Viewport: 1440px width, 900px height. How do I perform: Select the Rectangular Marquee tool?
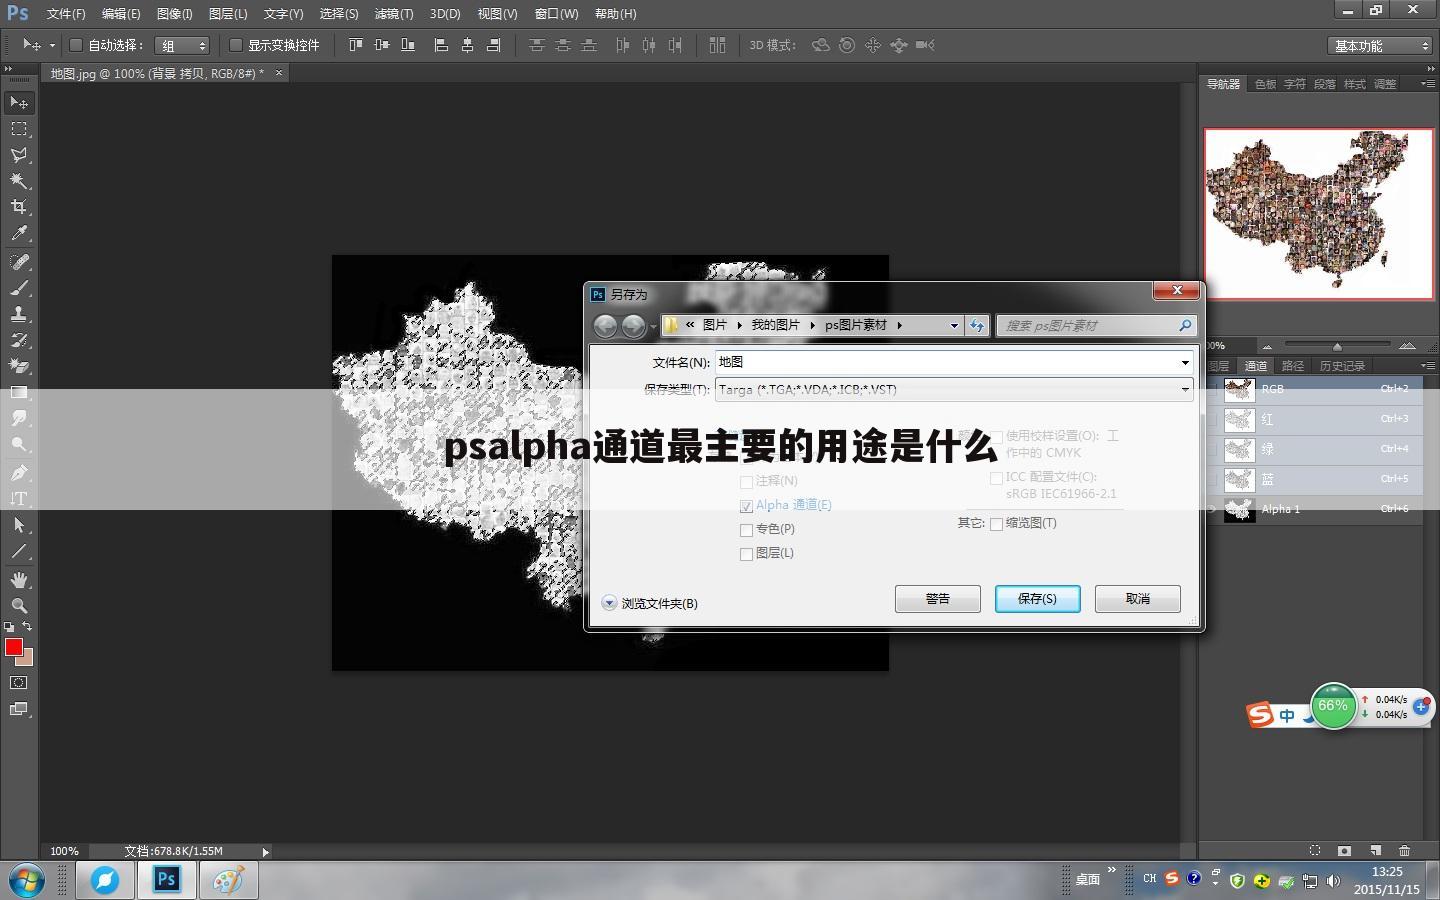pos(19,129)
